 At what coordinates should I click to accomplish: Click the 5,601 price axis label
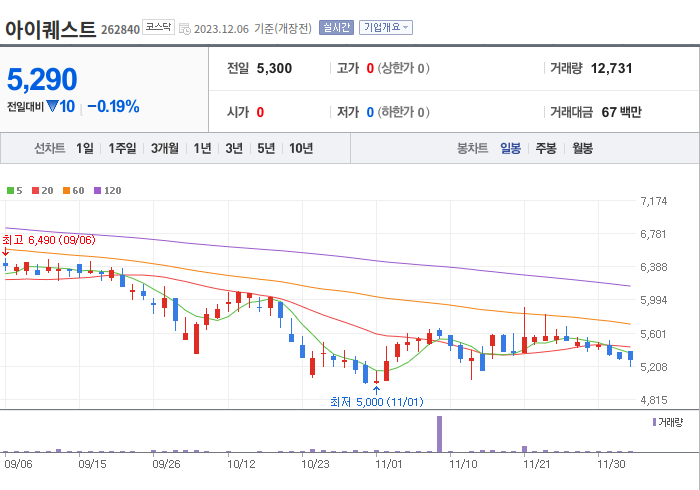click(x=654, y=334)
